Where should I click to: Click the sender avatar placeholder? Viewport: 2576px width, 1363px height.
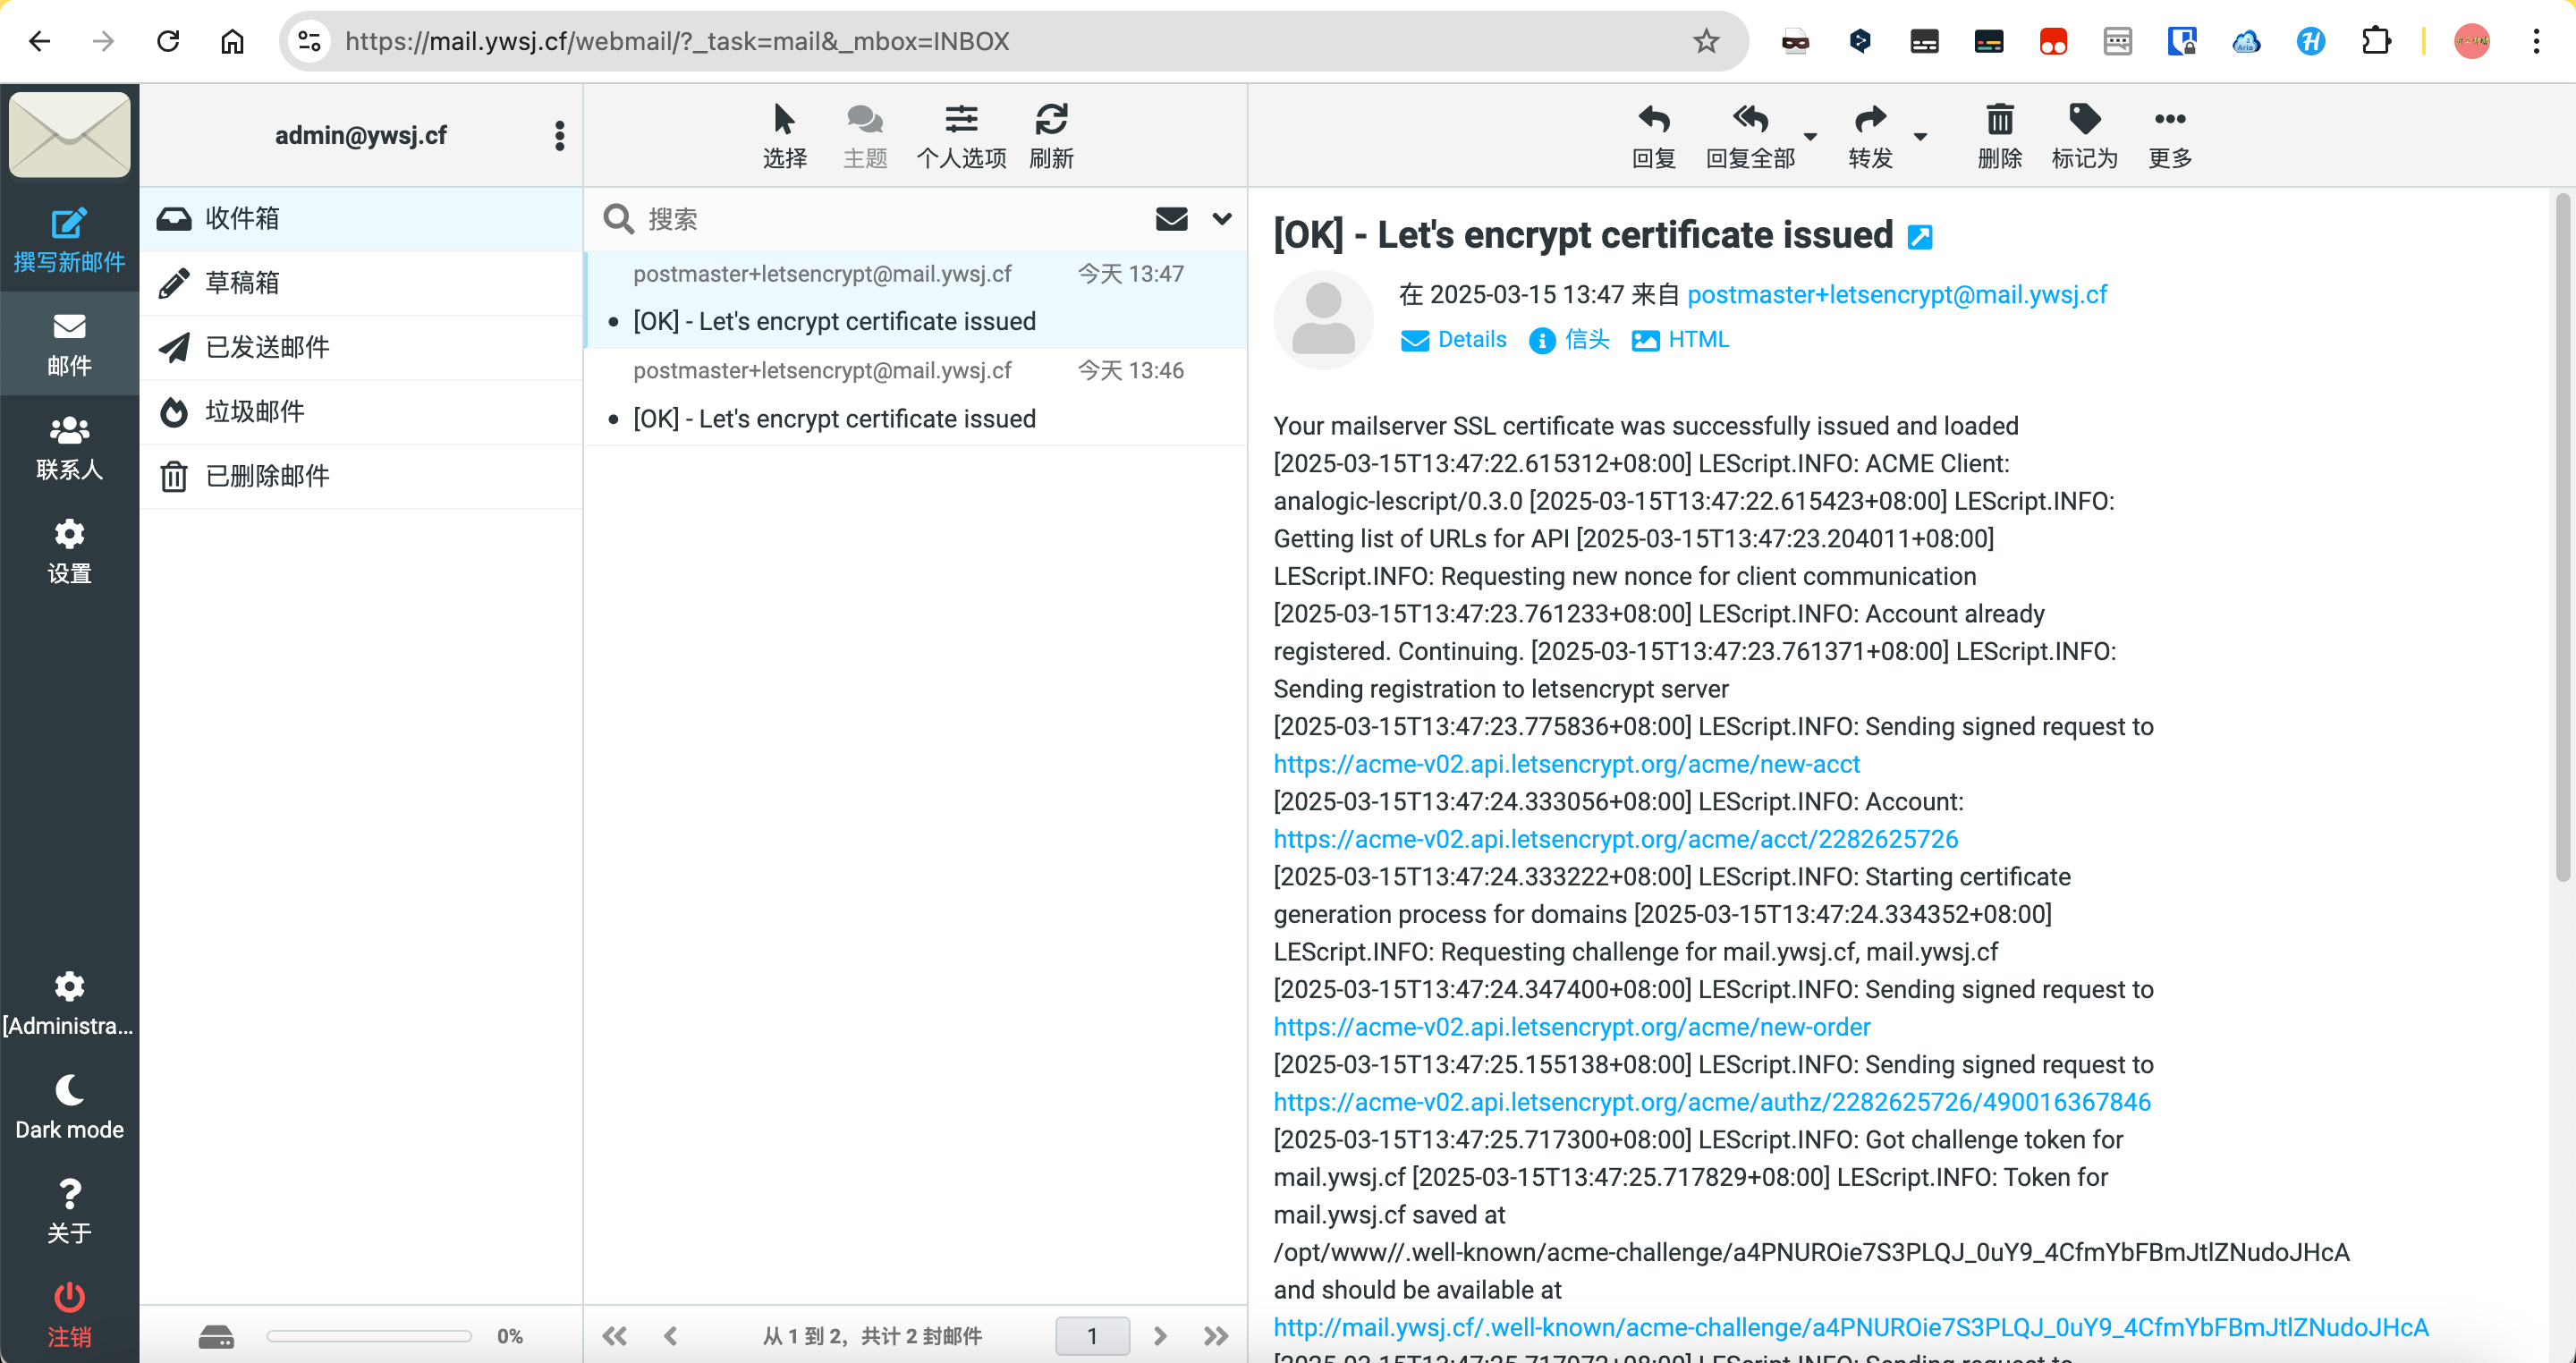tap(1322, 319)
